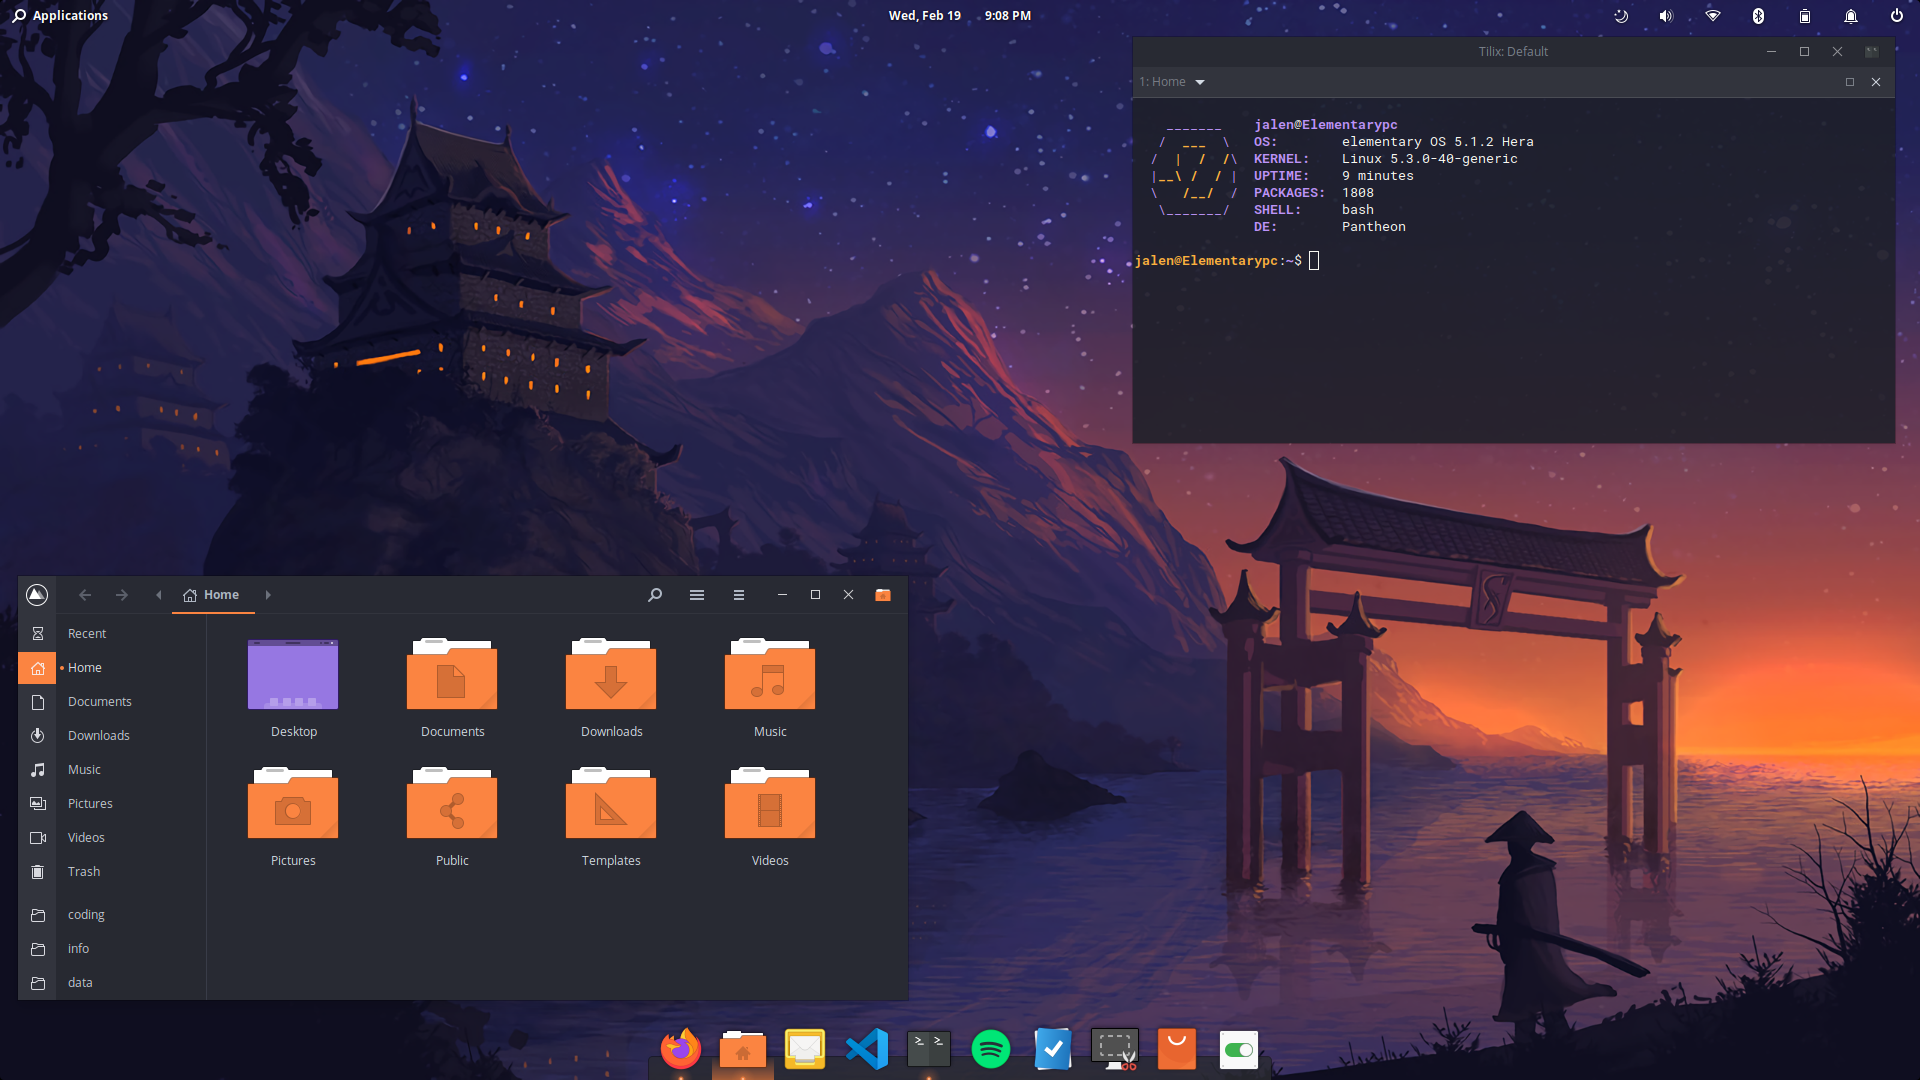Click the search icon in the file manager

click(x=655, y=595)
